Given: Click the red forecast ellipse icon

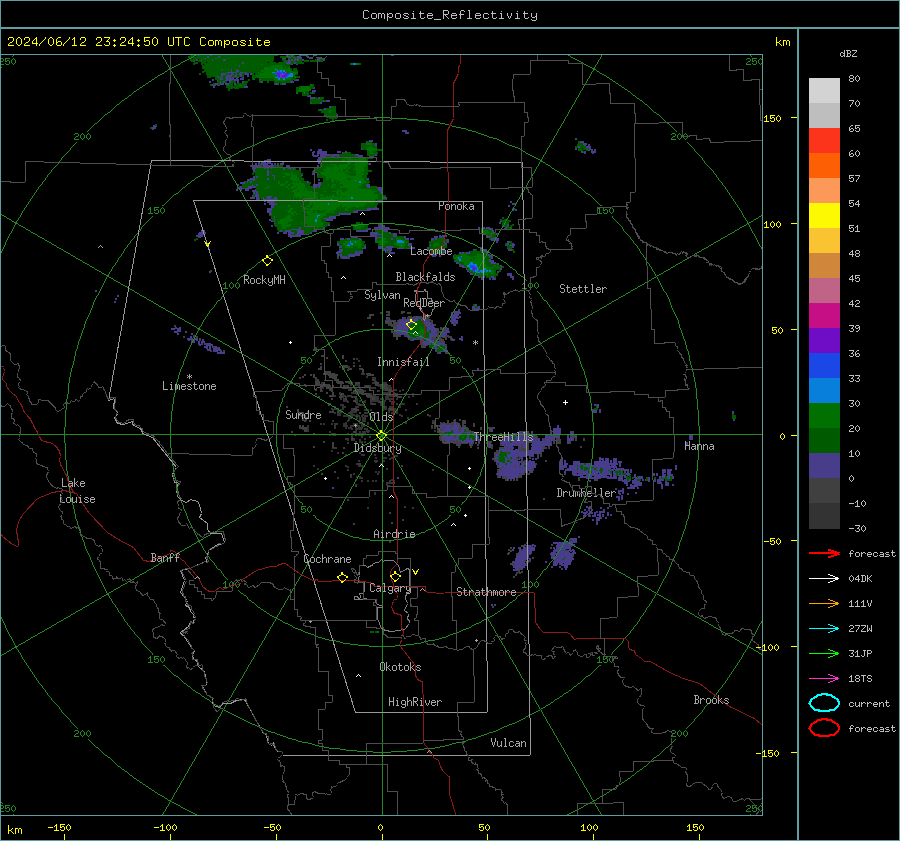Looking at the screenshot, I should pos(824,728).
